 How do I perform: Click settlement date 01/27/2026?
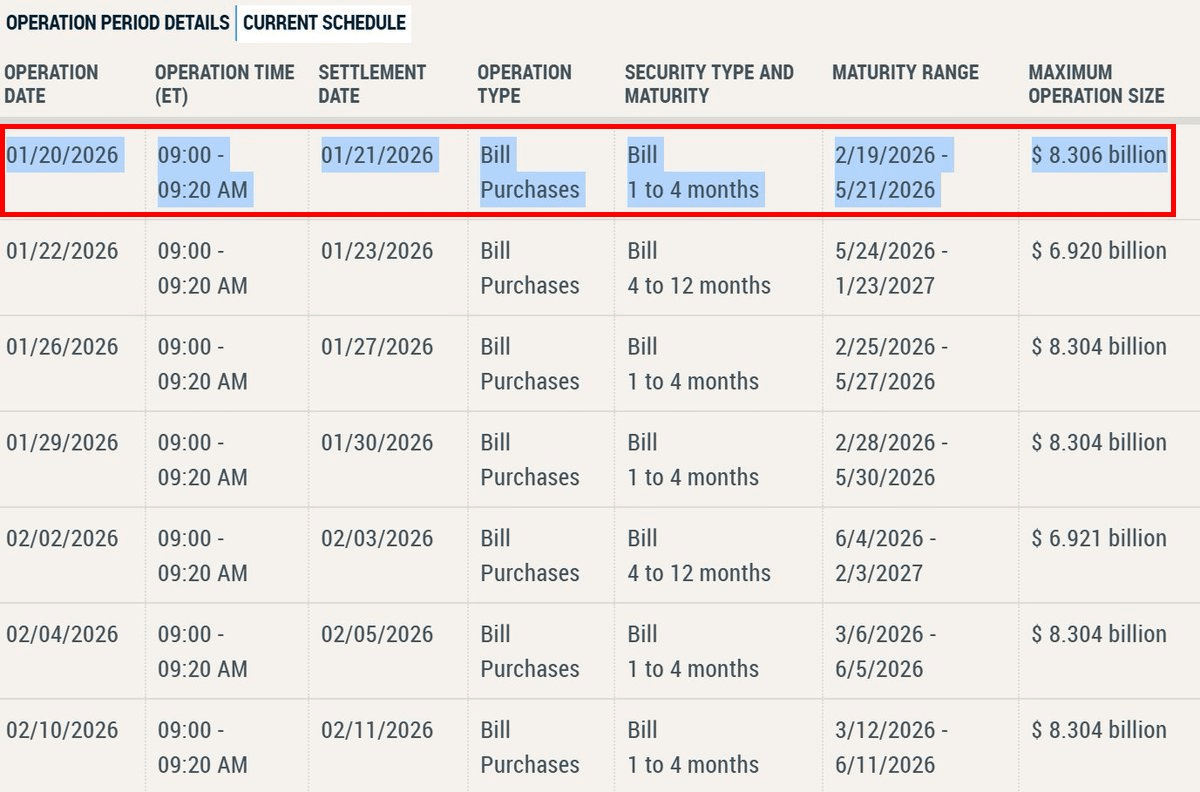(377, 347)
